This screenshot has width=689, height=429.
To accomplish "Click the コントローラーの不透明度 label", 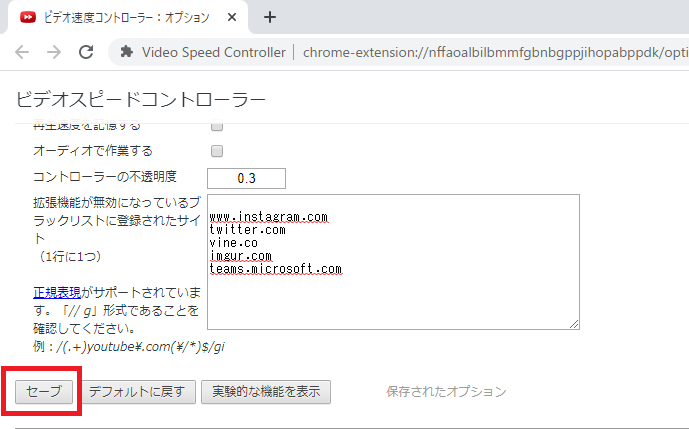I will (105, 177).
